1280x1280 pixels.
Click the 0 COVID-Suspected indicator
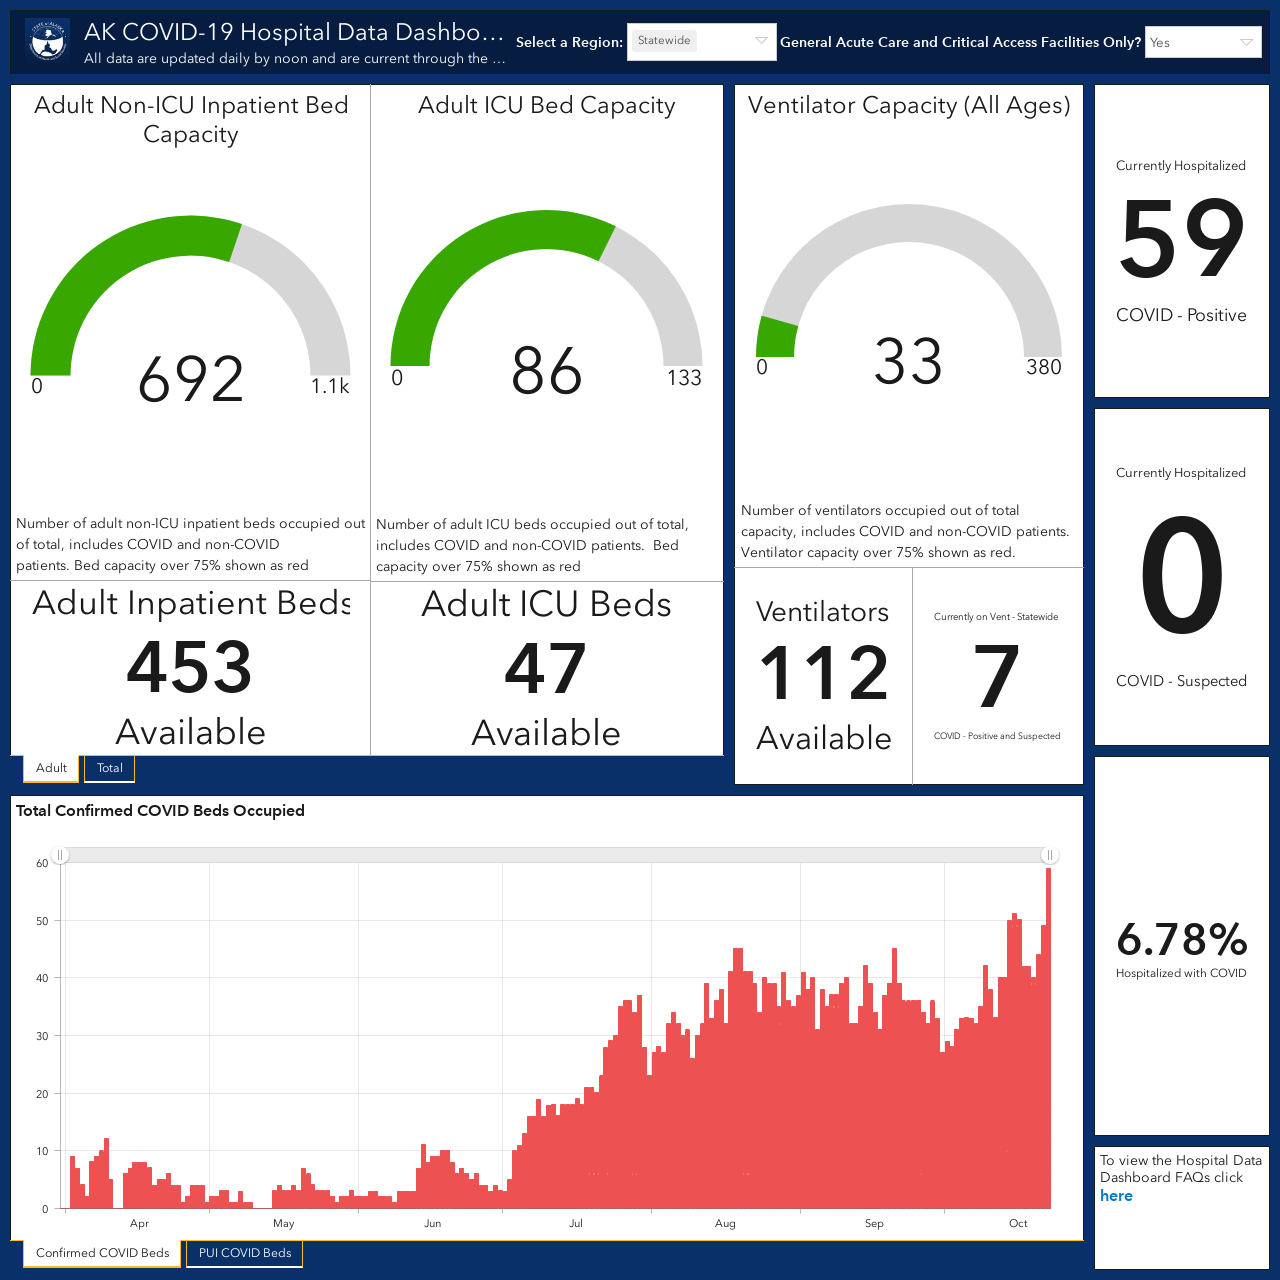point(1182,577)
